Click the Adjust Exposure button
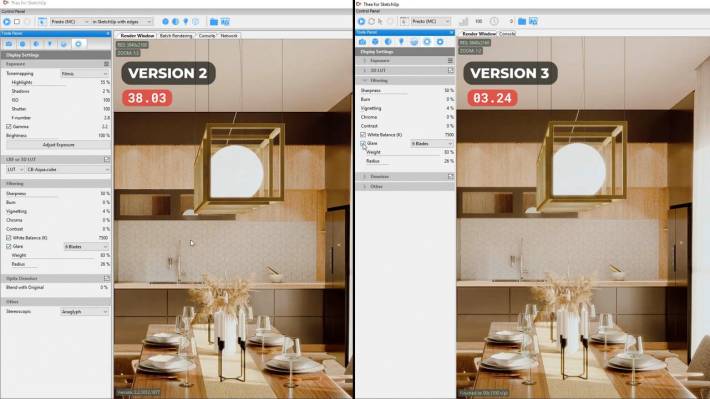Image resolution: width=710 pixels, height=399 pixels. point(58,145)
